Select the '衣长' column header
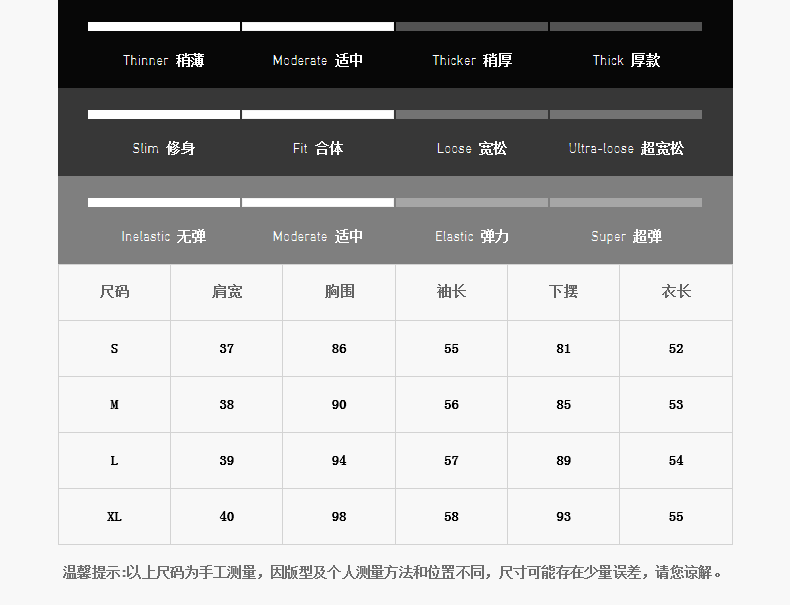The image size is (790, 605). pos(676,292)
